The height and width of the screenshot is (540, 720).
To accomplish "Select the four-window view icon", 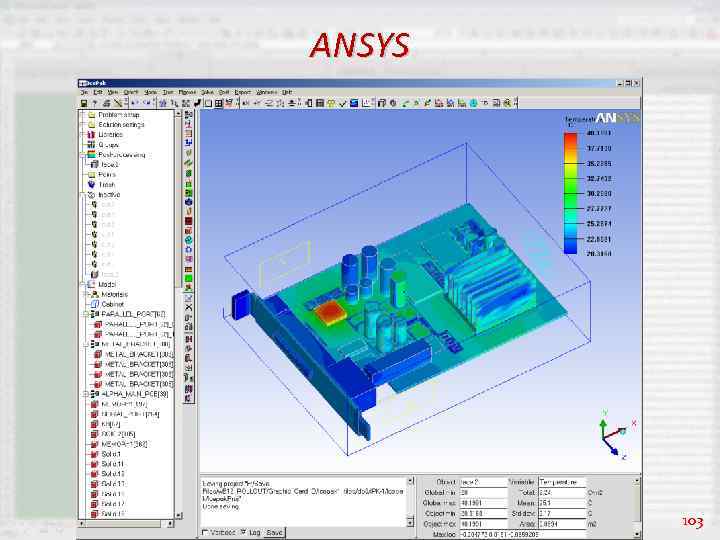I will point(219,103).
